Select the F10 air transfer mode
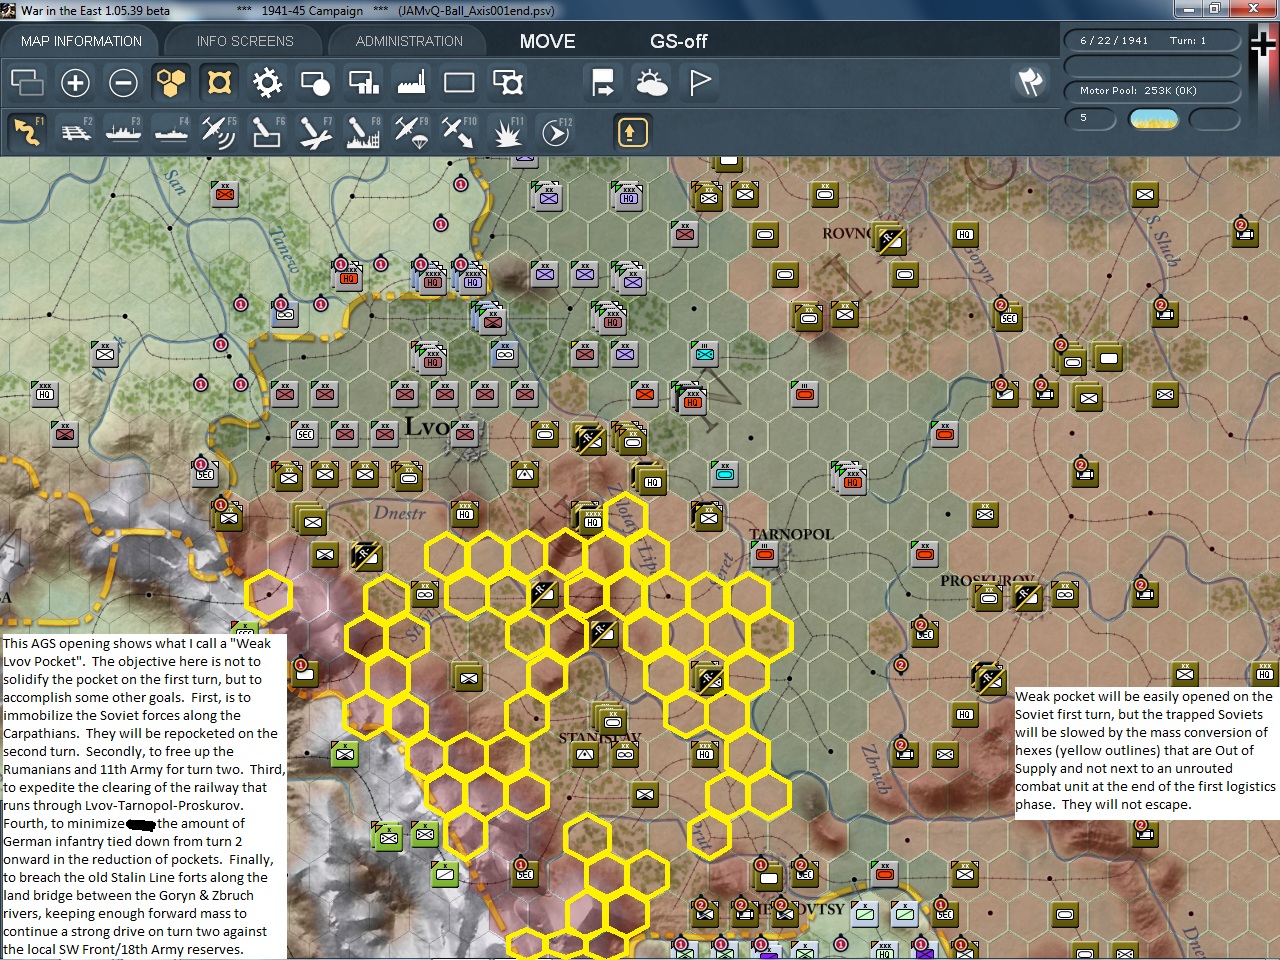 (459, 132)
